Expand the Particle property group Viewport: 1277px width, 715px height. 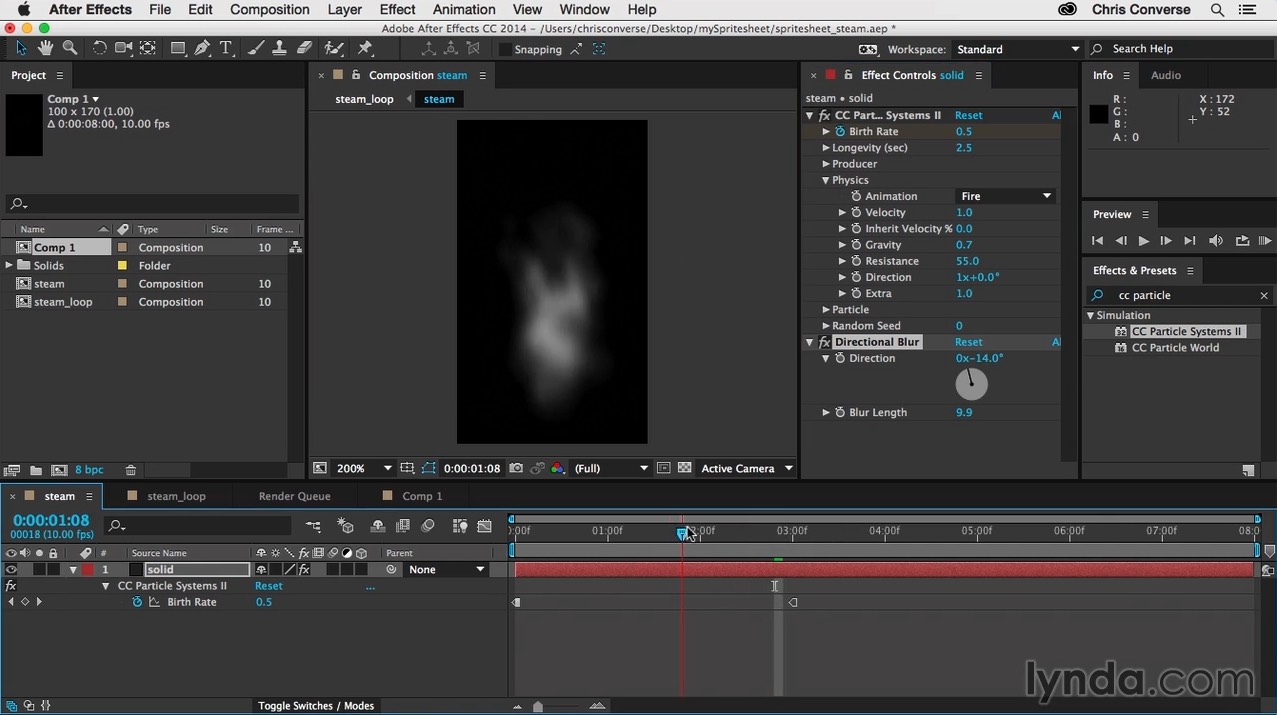pos(826,310)
